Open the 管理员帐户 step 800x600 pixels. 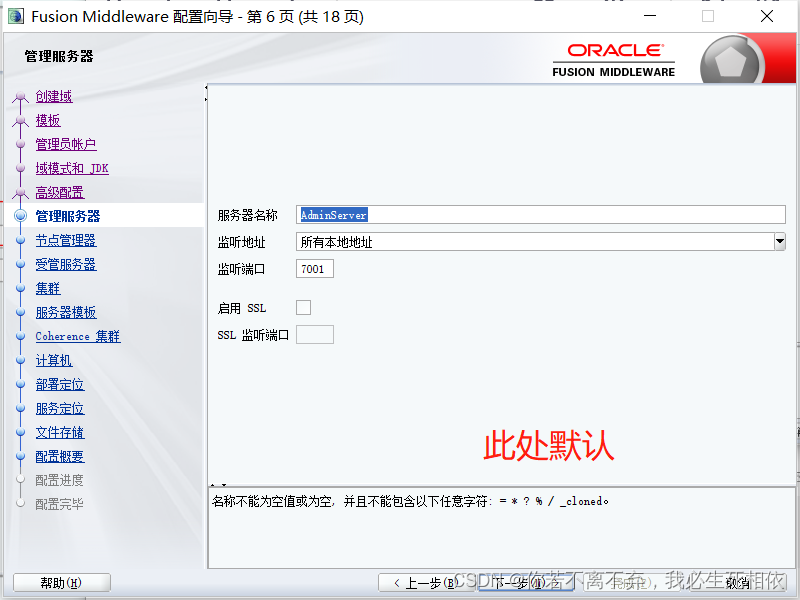coord(66,144)
